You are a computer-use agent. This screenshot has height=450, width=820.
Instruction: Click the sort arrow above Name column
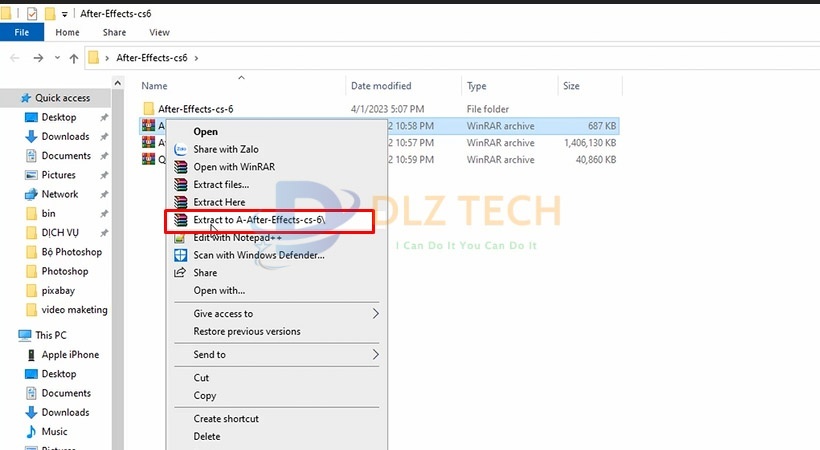pyautogui.click(x=241, y=77)
